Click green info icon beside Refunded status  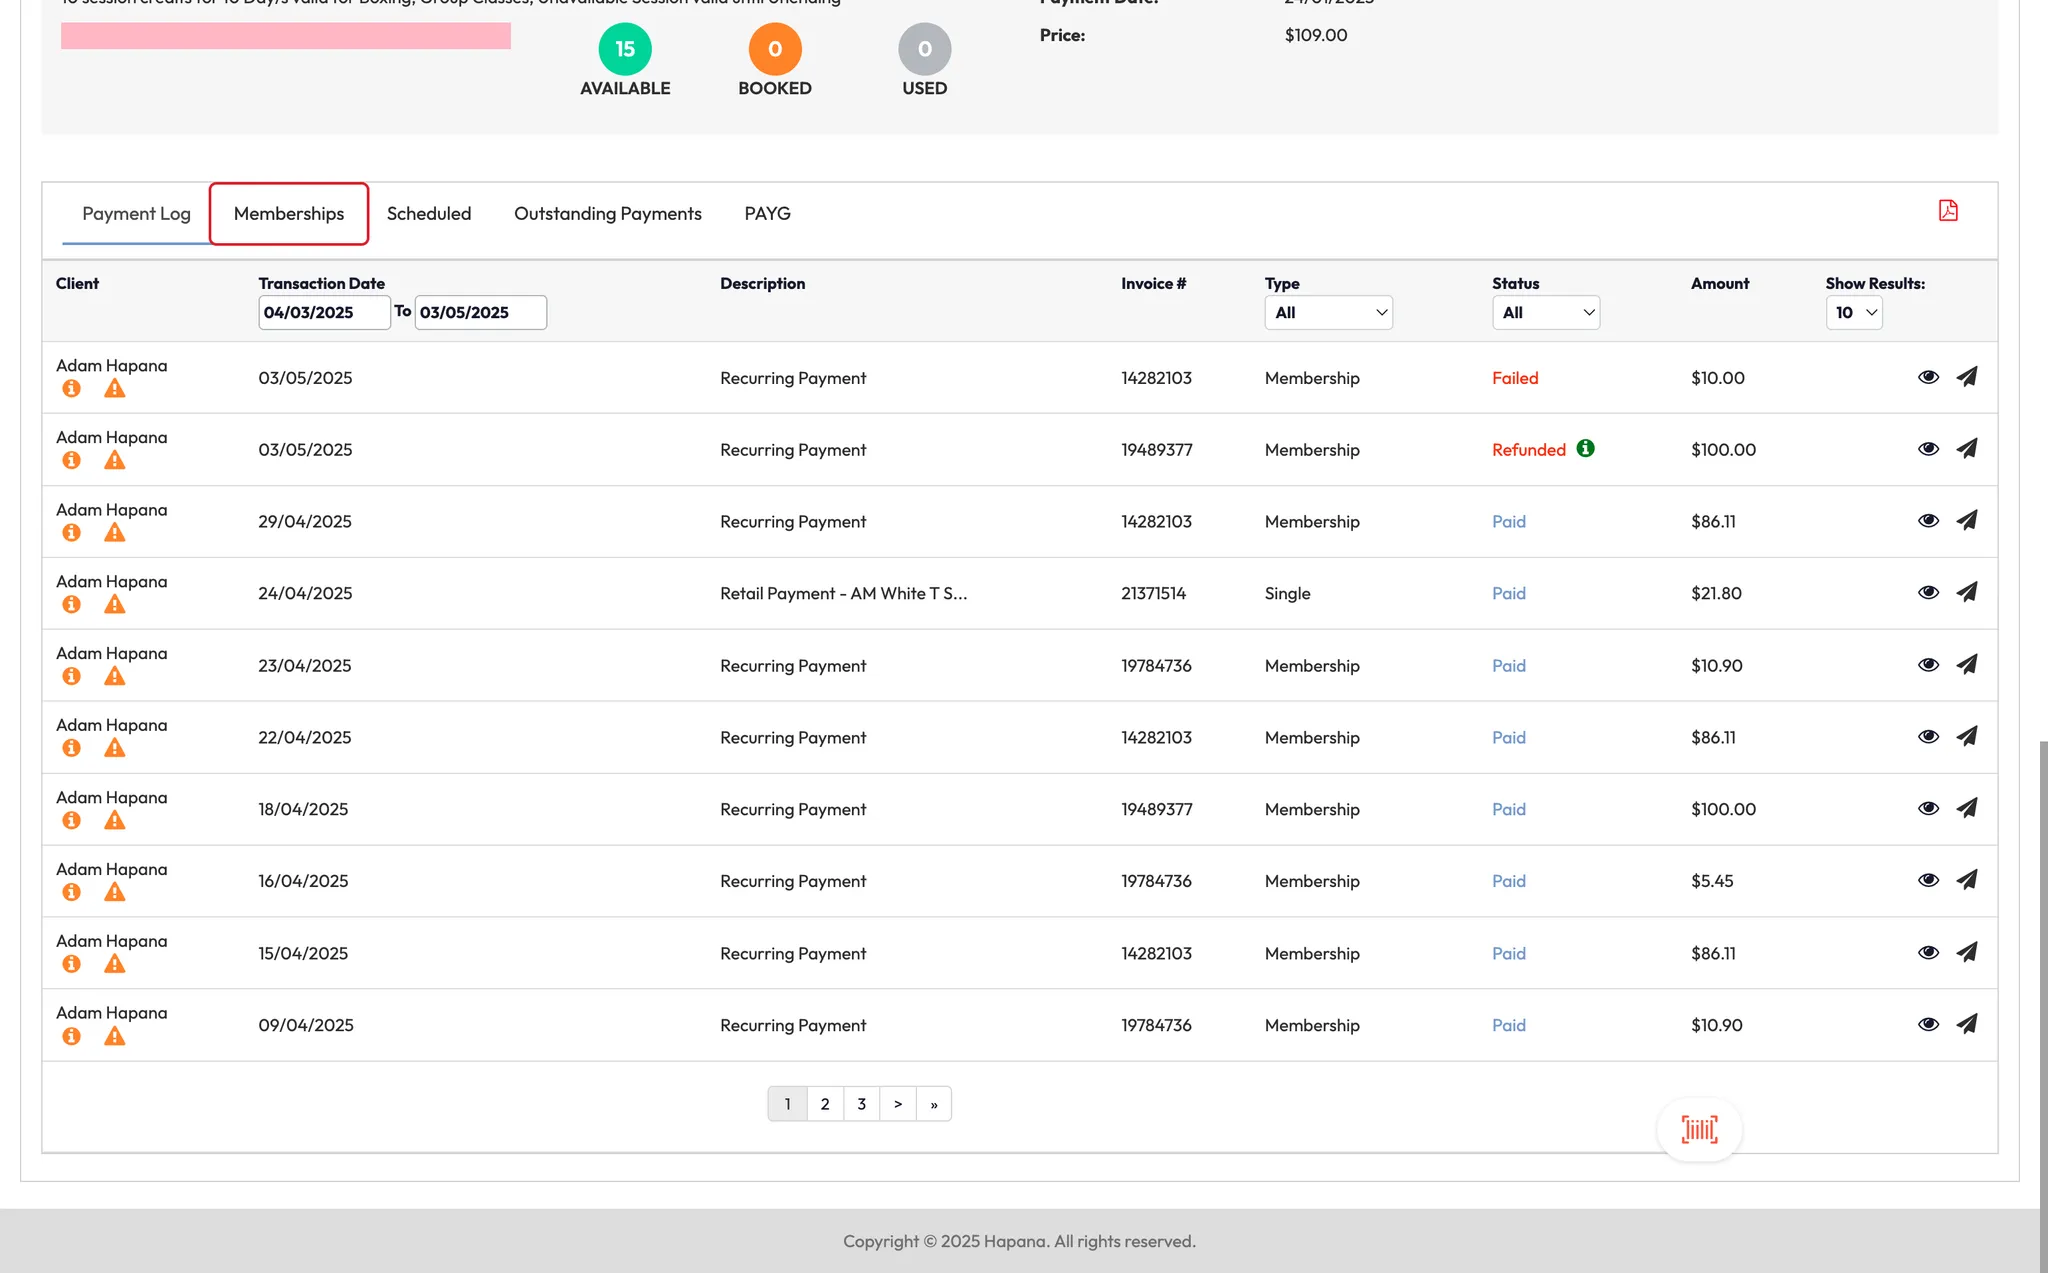[x=1585, y=448]
